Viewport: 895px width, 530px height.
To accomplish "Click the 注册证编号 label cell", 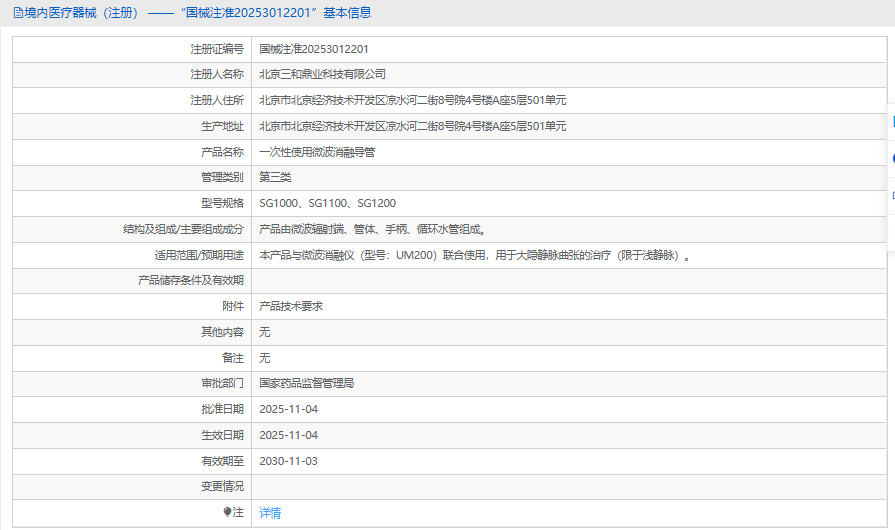I will tap(217, 49).
